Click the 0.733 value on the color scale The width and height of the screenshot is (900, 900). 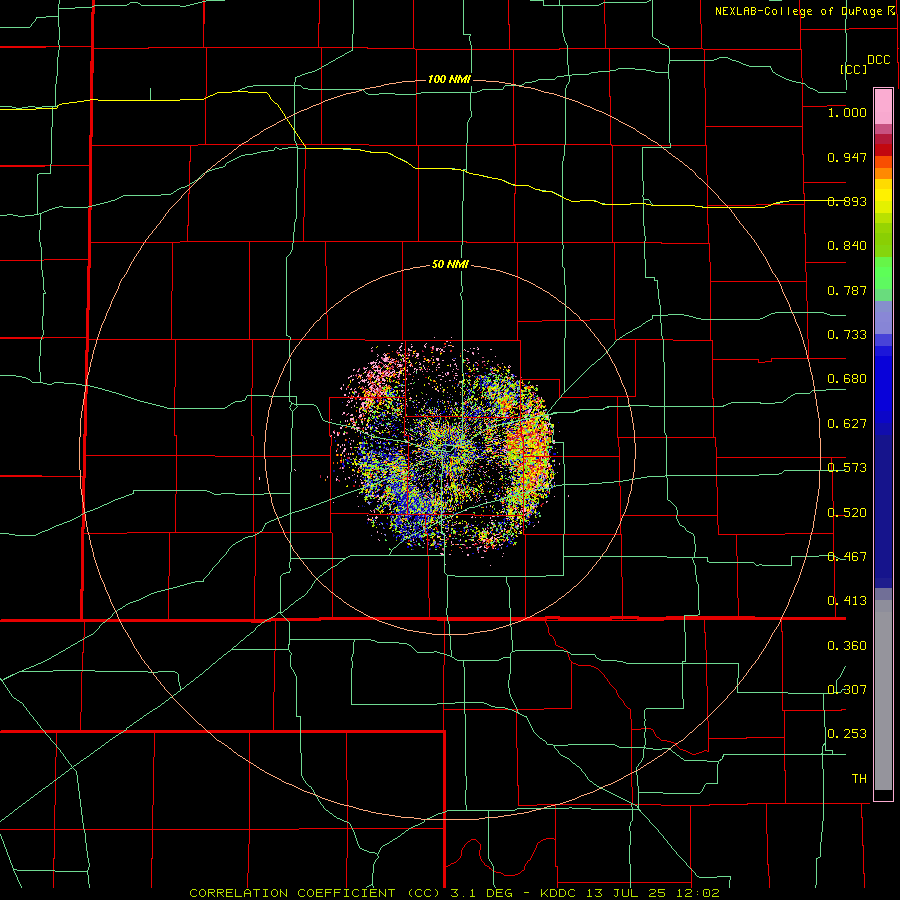pyautogui.click(x=847, y=335)
